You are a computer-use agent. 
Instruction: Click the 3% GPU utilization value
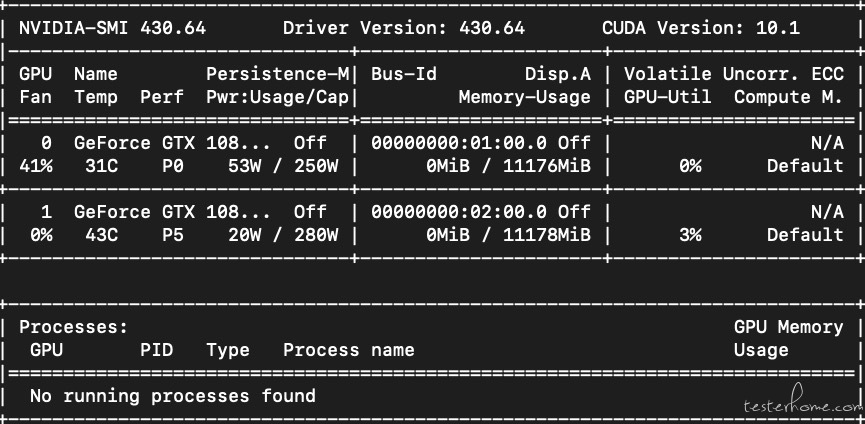(689, 235)
